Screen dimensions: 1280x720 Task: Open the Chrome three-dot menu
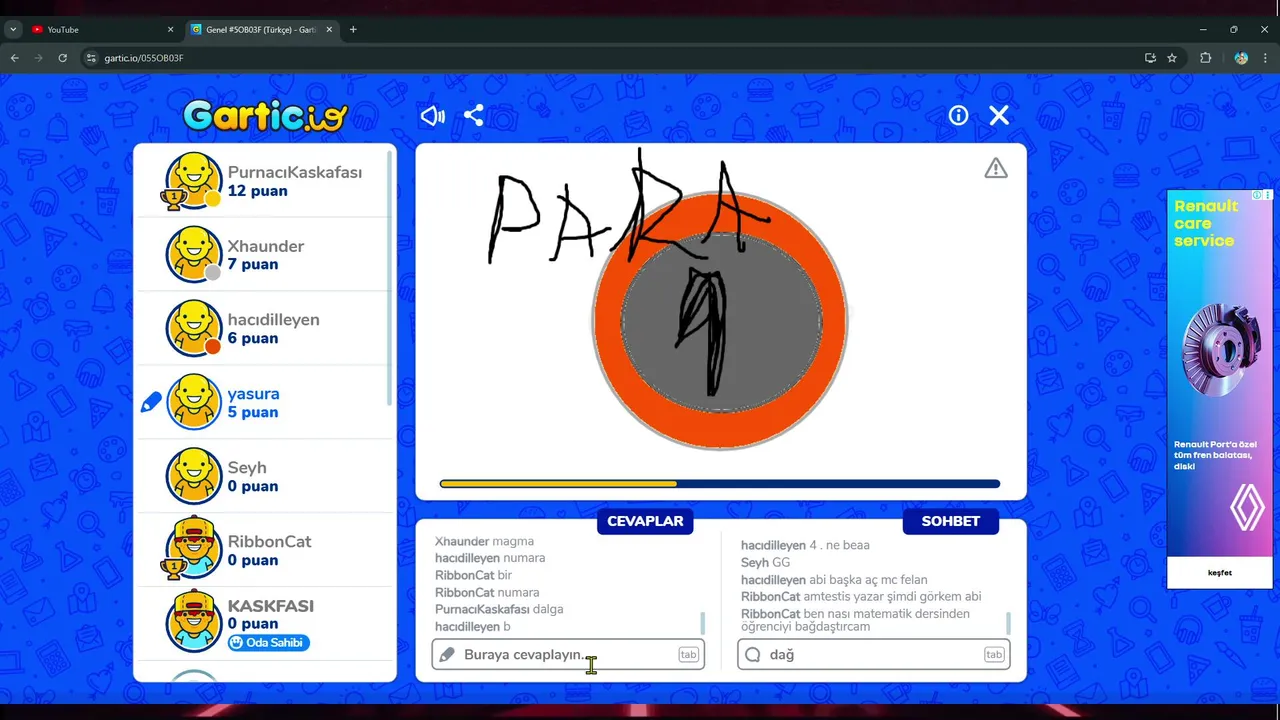pyautogui.click(x=1265, y=58)
